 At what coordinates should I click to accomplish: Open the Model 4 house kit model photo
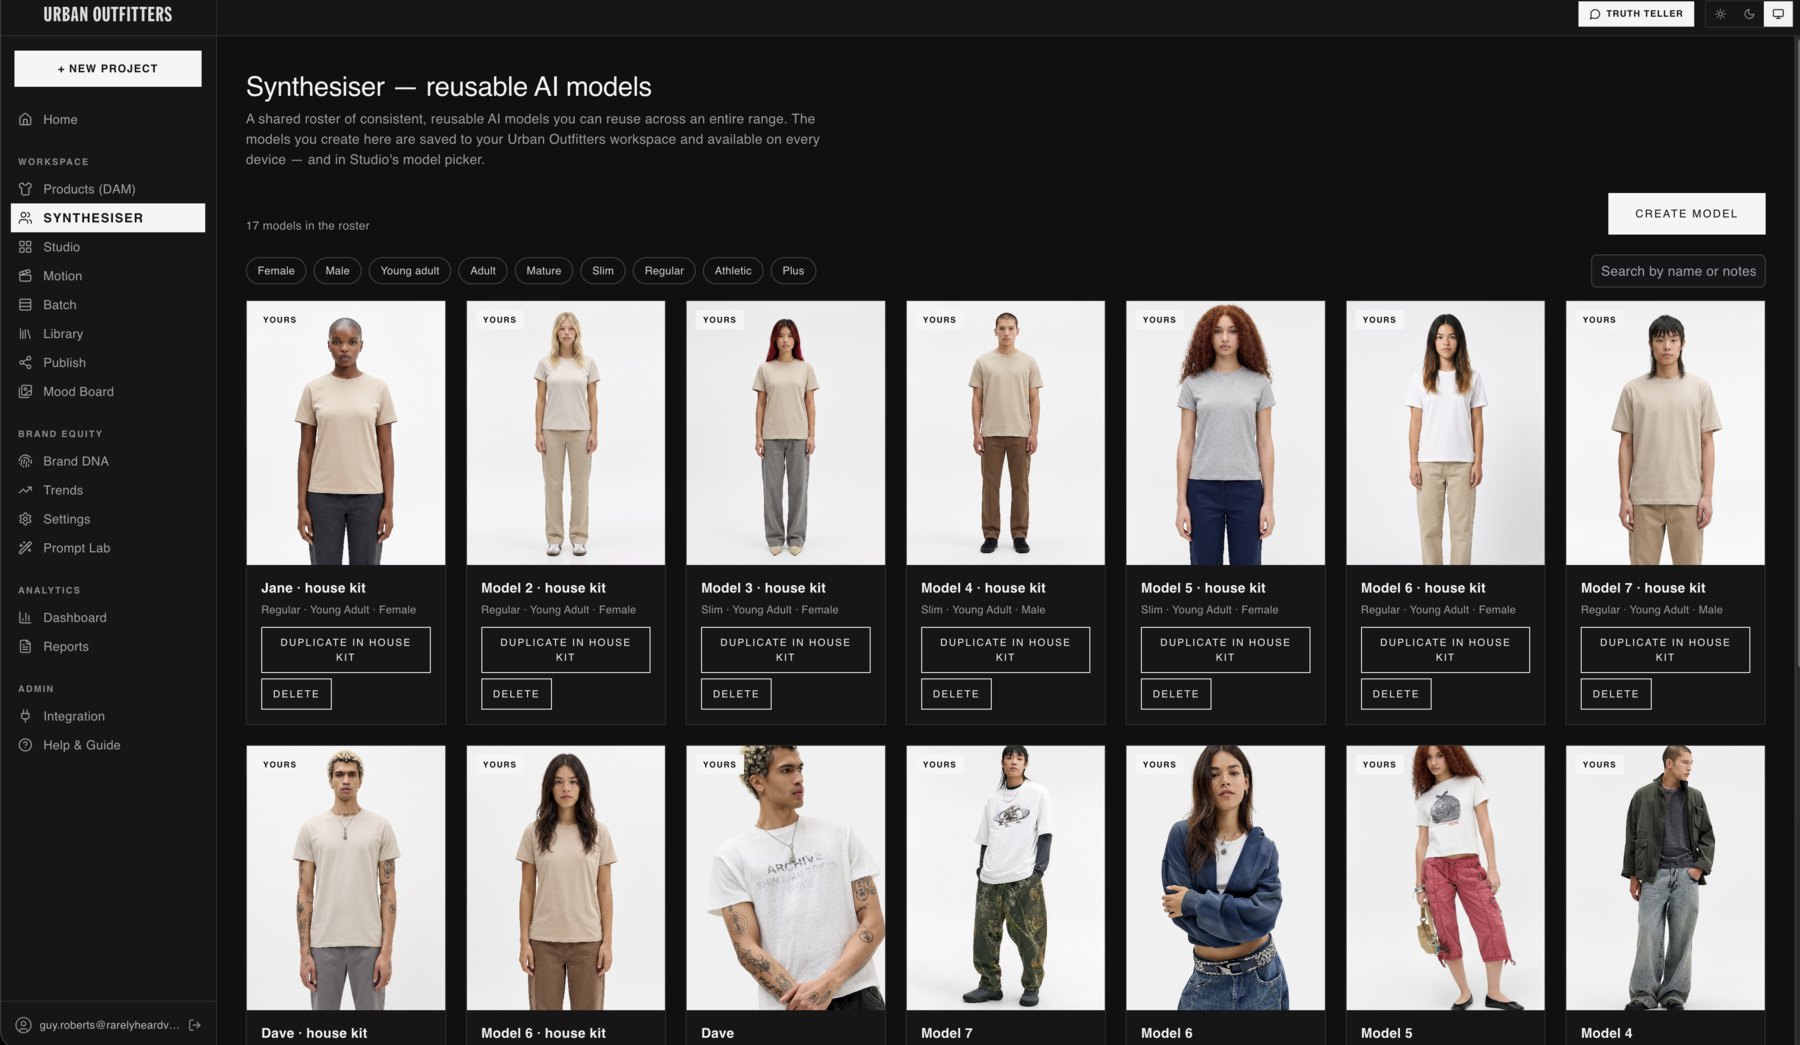[1005, 433]
